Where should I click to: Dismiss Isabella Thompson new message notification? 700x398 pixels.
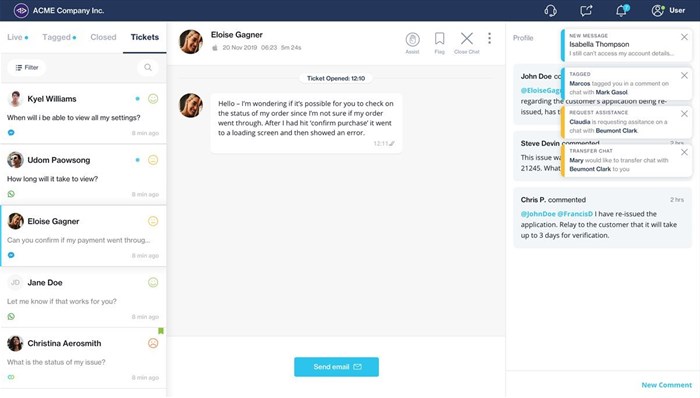coord(684,37)
